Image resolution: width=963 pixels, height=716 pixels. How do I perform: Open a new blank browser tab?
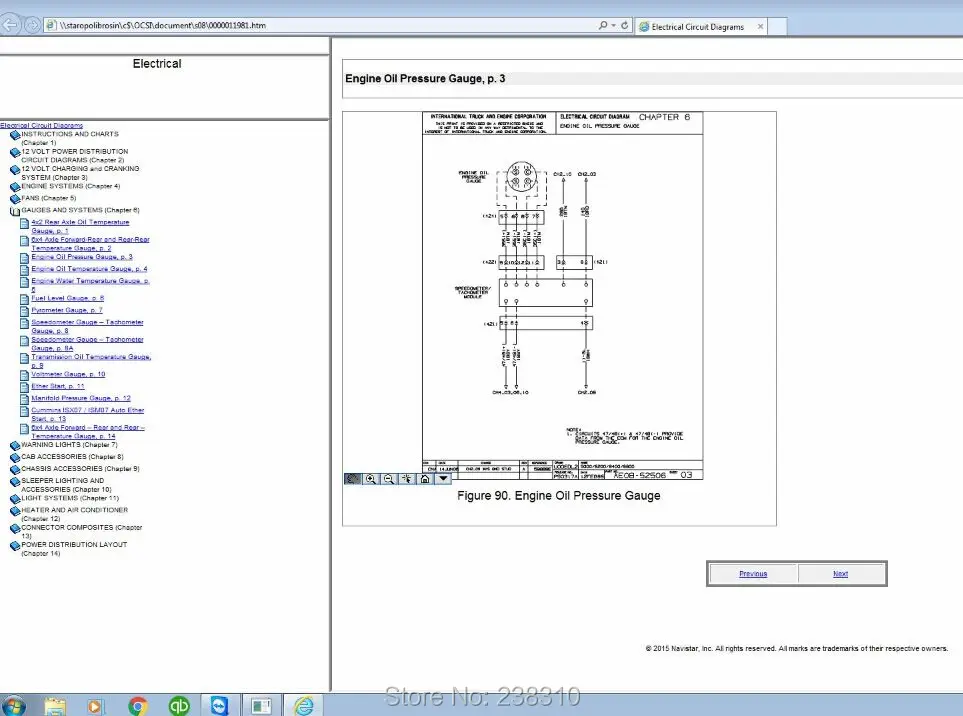tap(778, 26)
